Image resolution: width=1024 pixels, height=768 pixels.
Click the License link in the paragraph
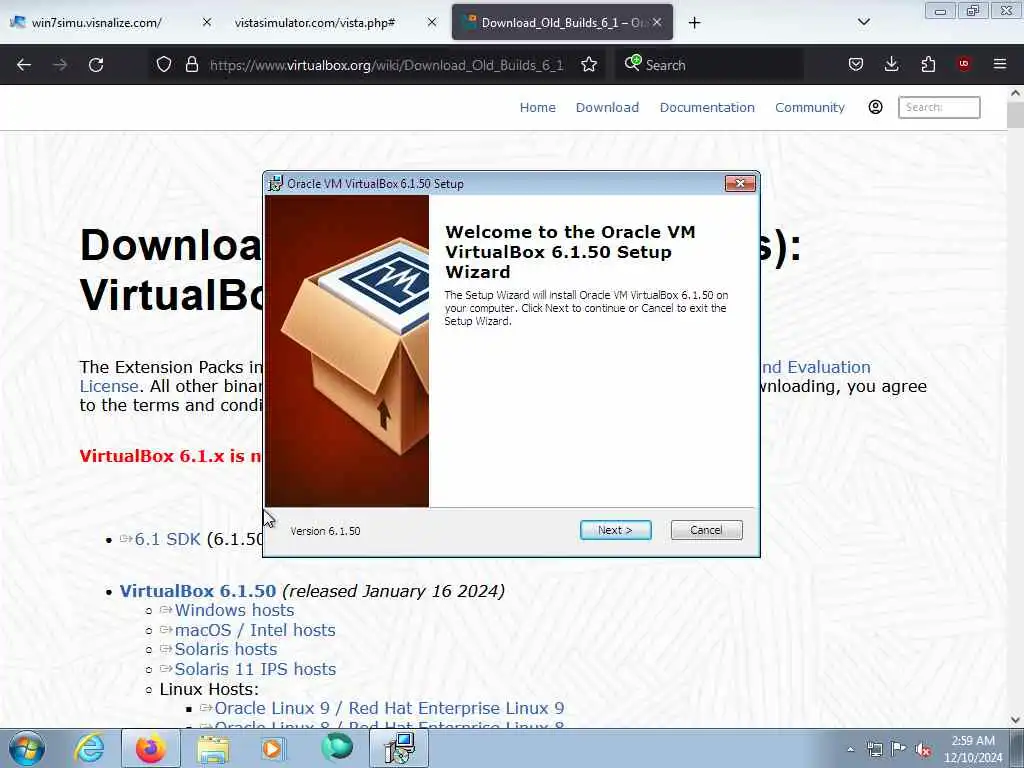pyautogui.click(x=109, y=386)
